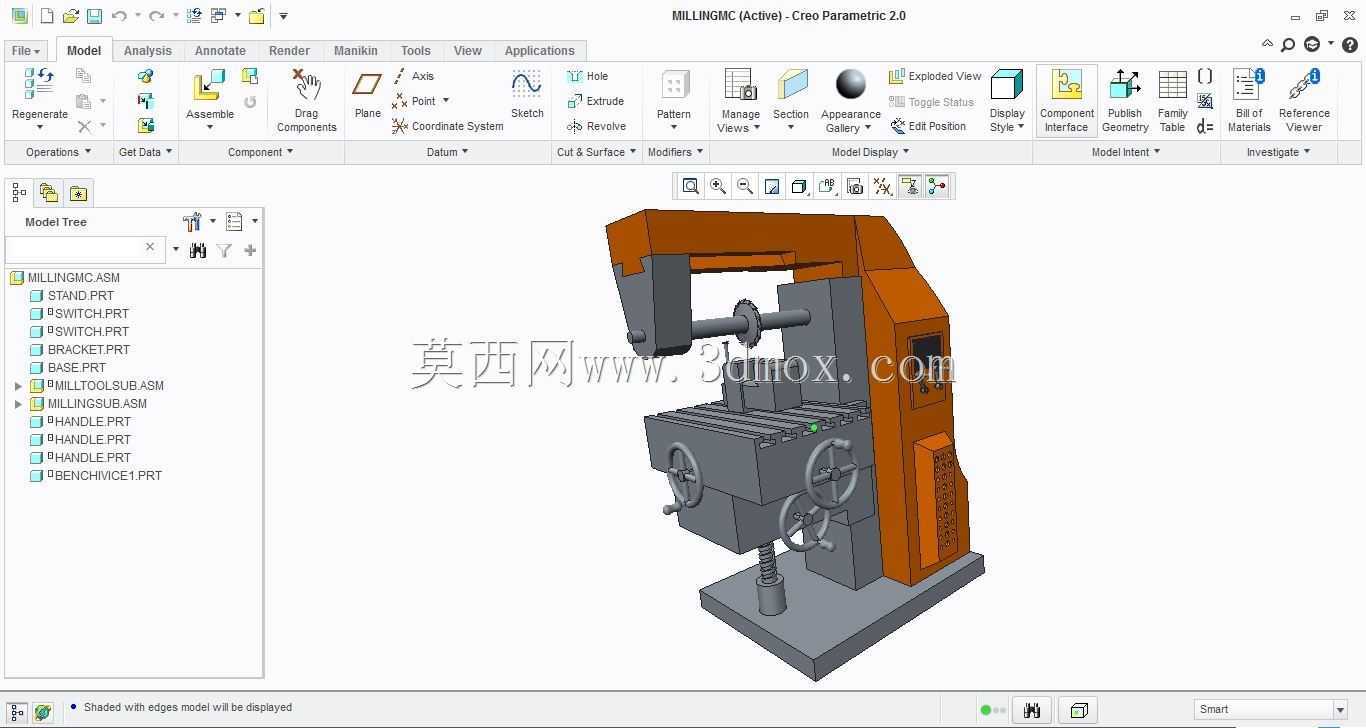Toggle Exploded View

[935, 76]
